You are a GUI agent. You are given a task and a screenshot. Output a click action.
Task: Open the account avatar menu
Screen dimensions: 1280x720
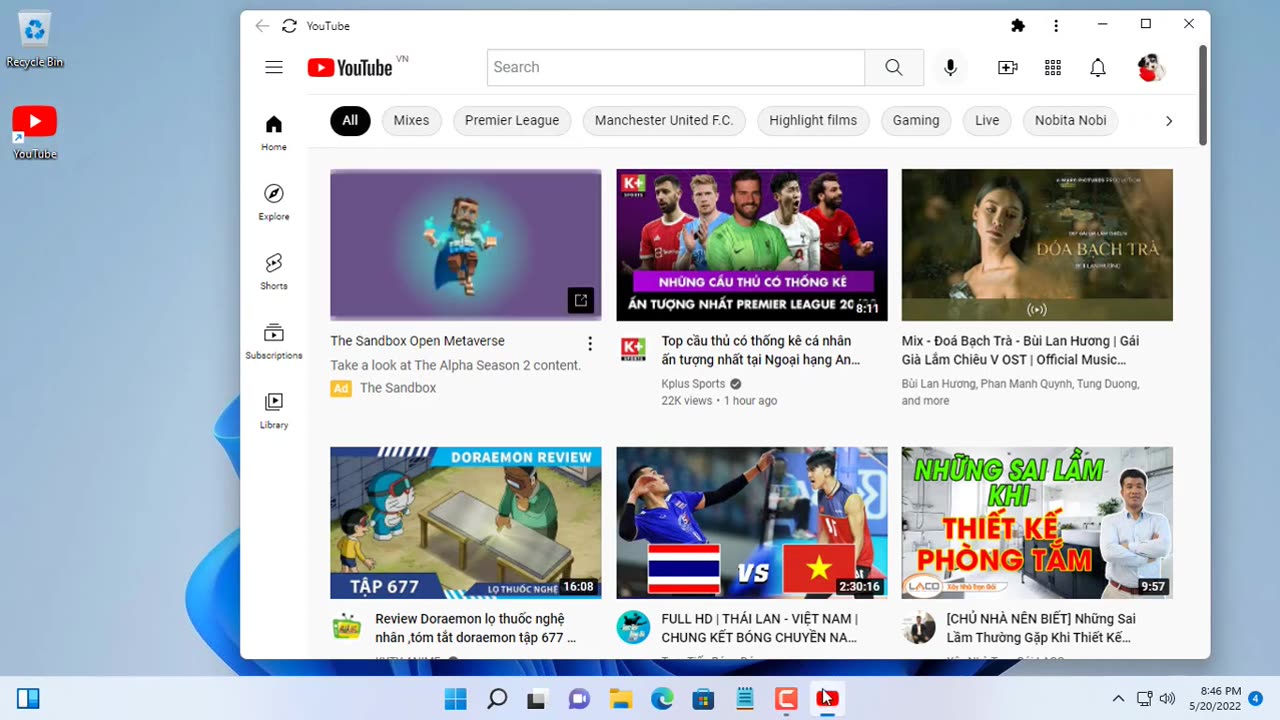click(x=1150, y=67)
